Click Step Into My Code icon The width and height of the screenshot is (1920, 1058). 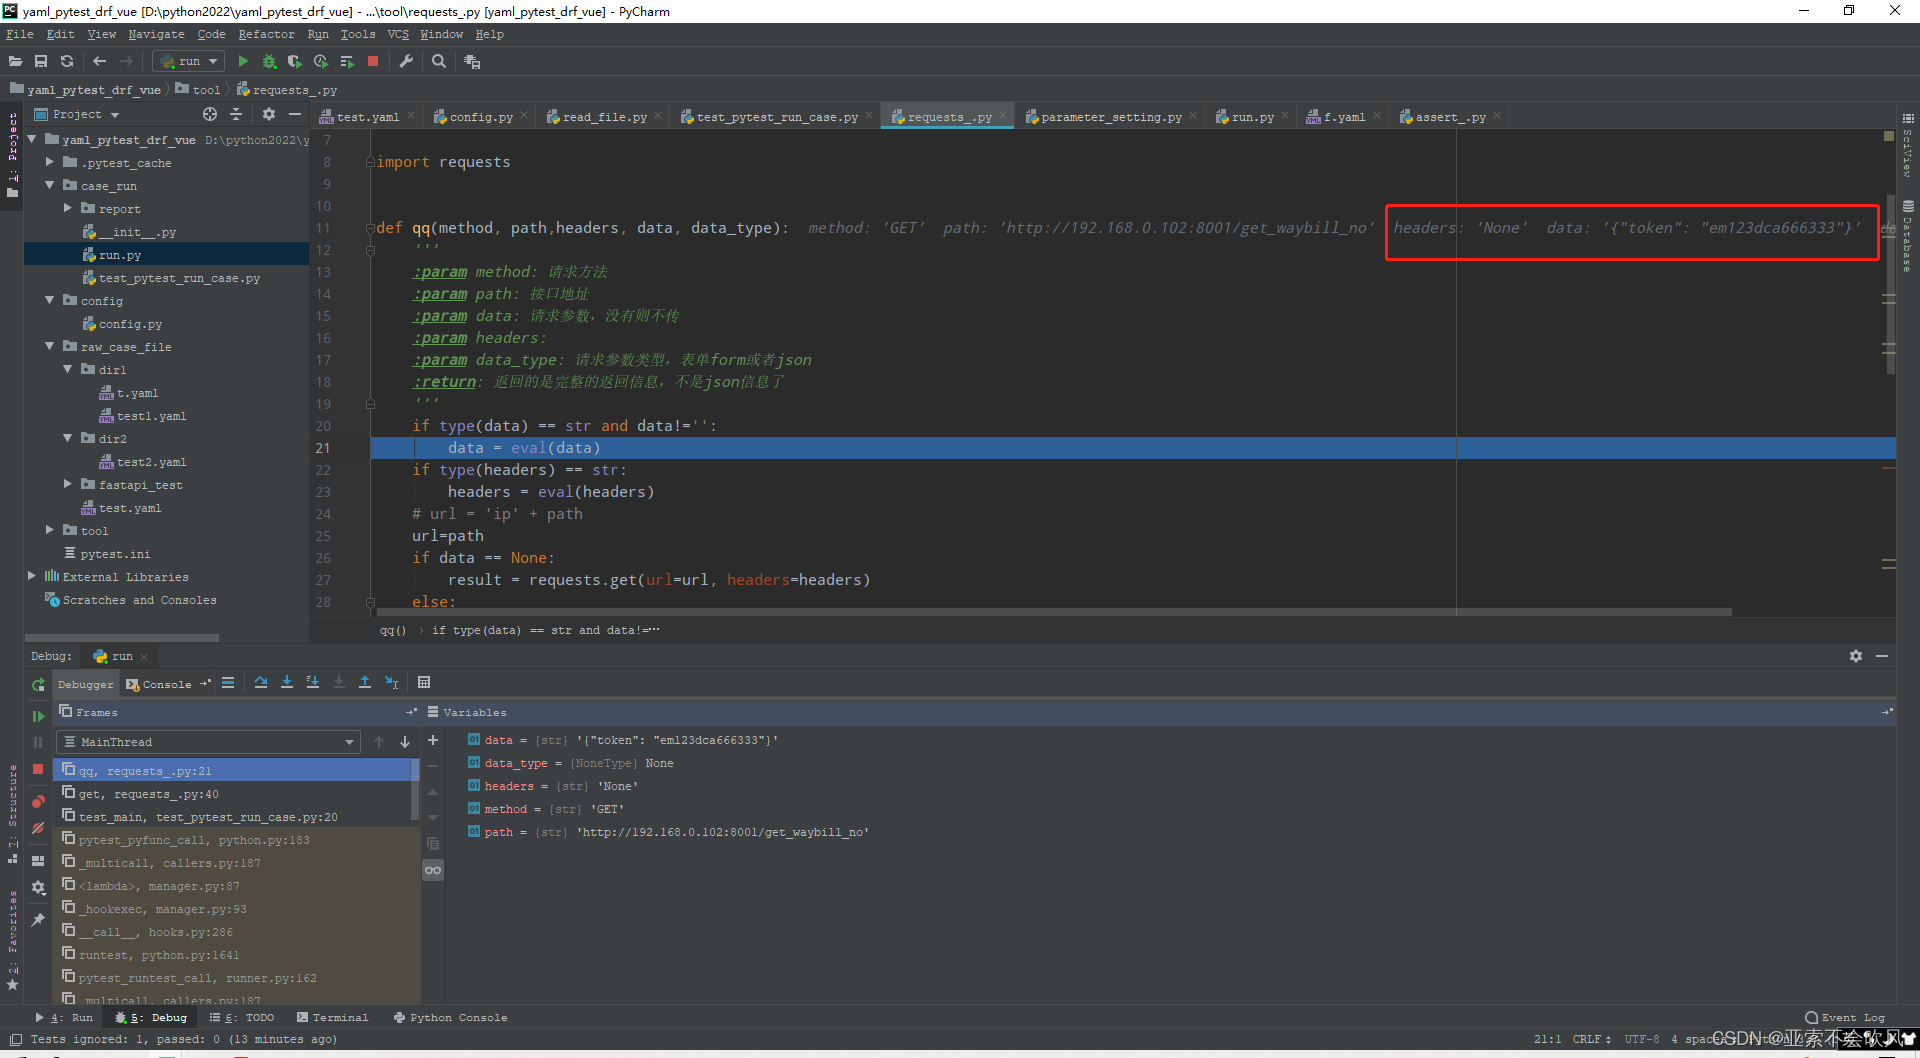(313, 682)
